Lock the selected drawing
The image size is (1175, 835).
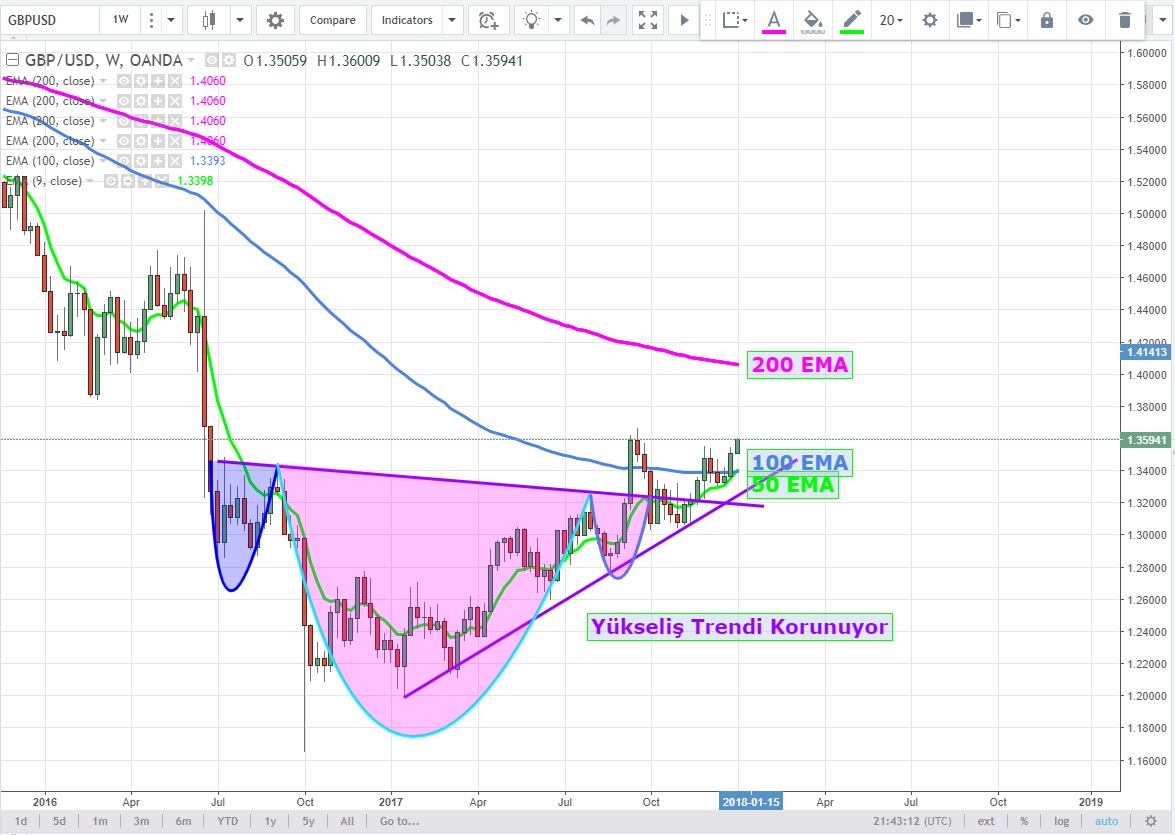click(x=1046, y=20)
